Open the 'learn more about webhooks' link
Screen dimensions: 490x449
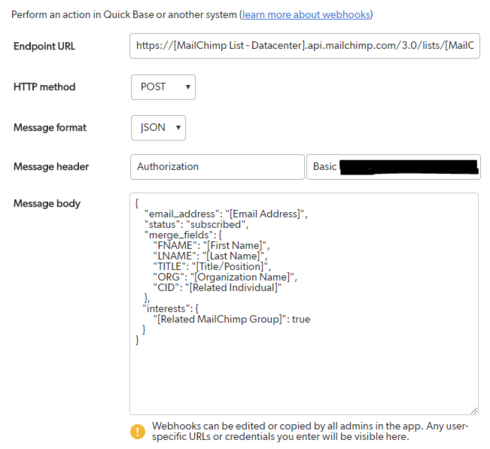306,15
